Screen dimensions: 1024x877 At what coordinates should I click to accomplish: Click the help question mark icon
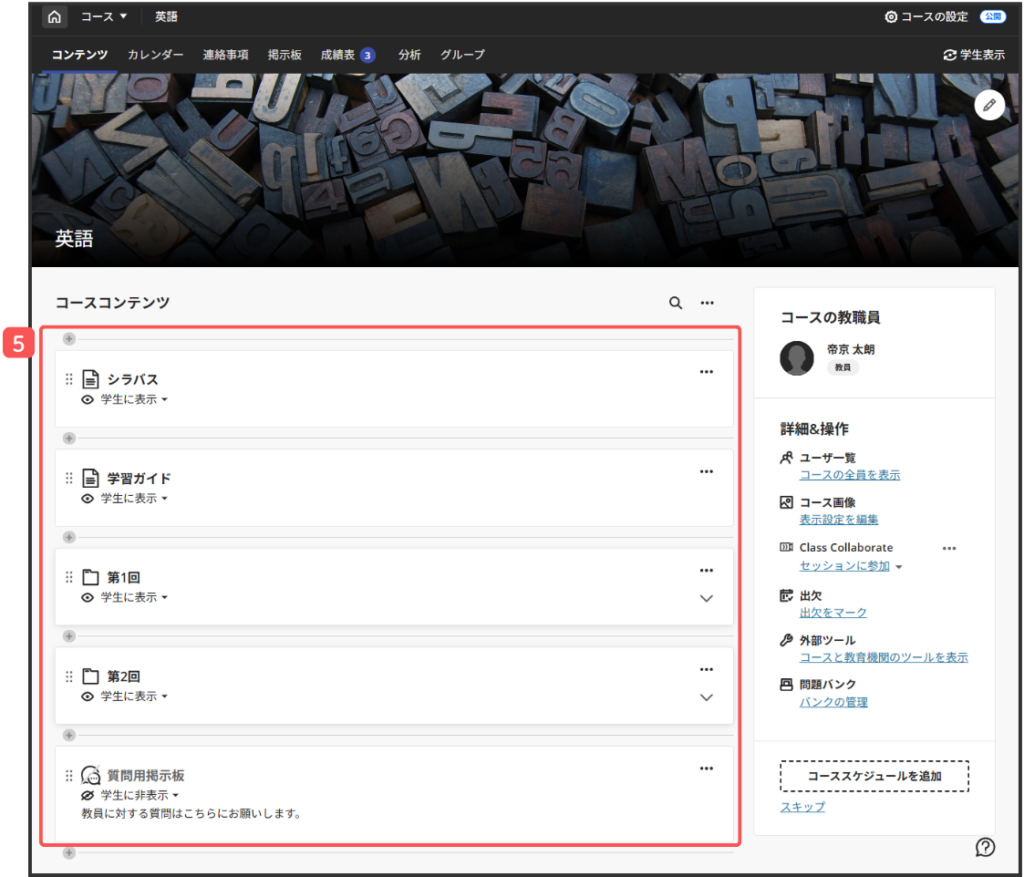tap(985, 847)
